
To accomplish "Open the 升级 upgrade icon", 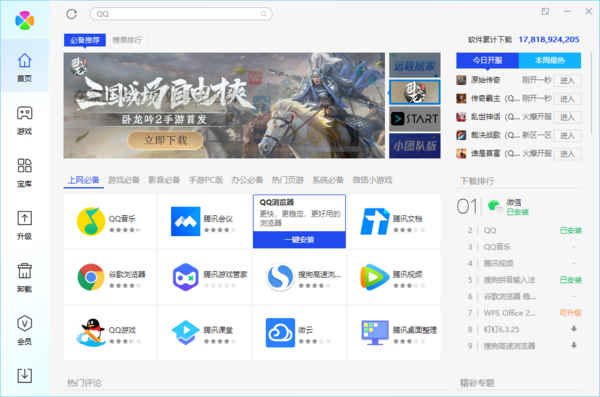I will tap(24, 219).
